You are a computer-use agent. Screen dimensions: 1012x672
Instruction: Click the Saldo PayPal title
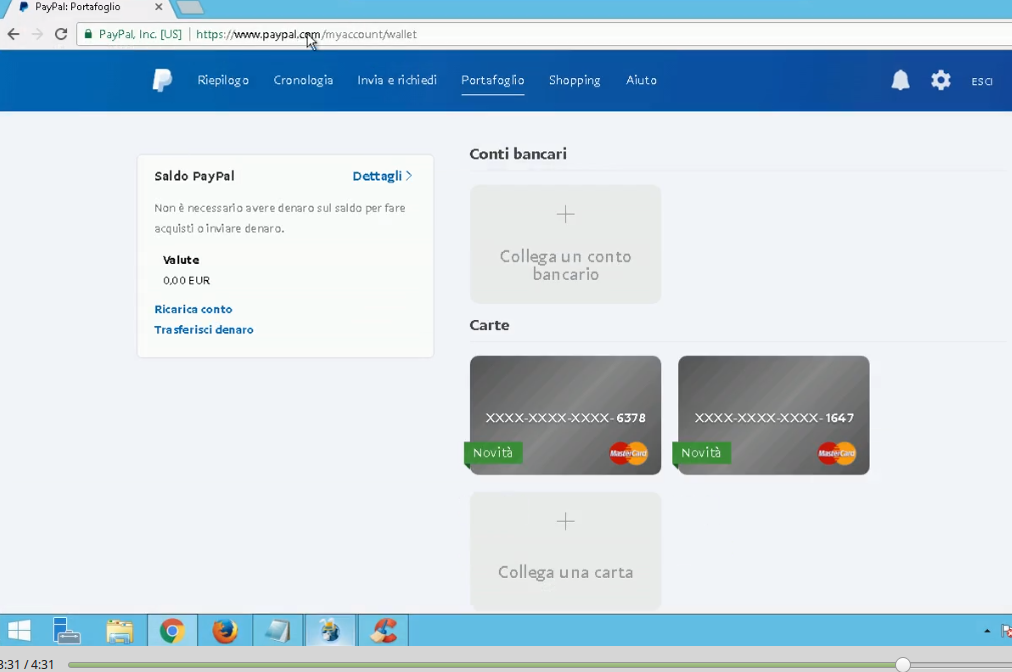[x=194, y=176]
